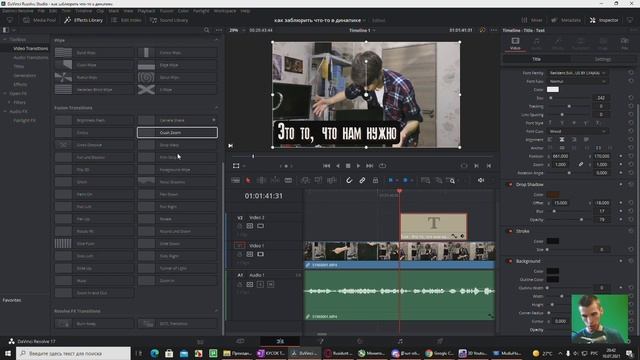The width and height of the screenshot is (640, 360).
Task: Click the Position X value field
Action: pyautogui.click(x=560, y=156)
